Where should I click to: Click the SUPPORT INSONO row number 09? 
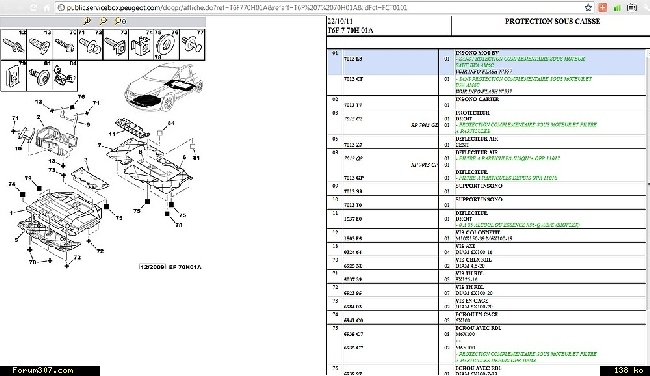click(x=487, y=189)
